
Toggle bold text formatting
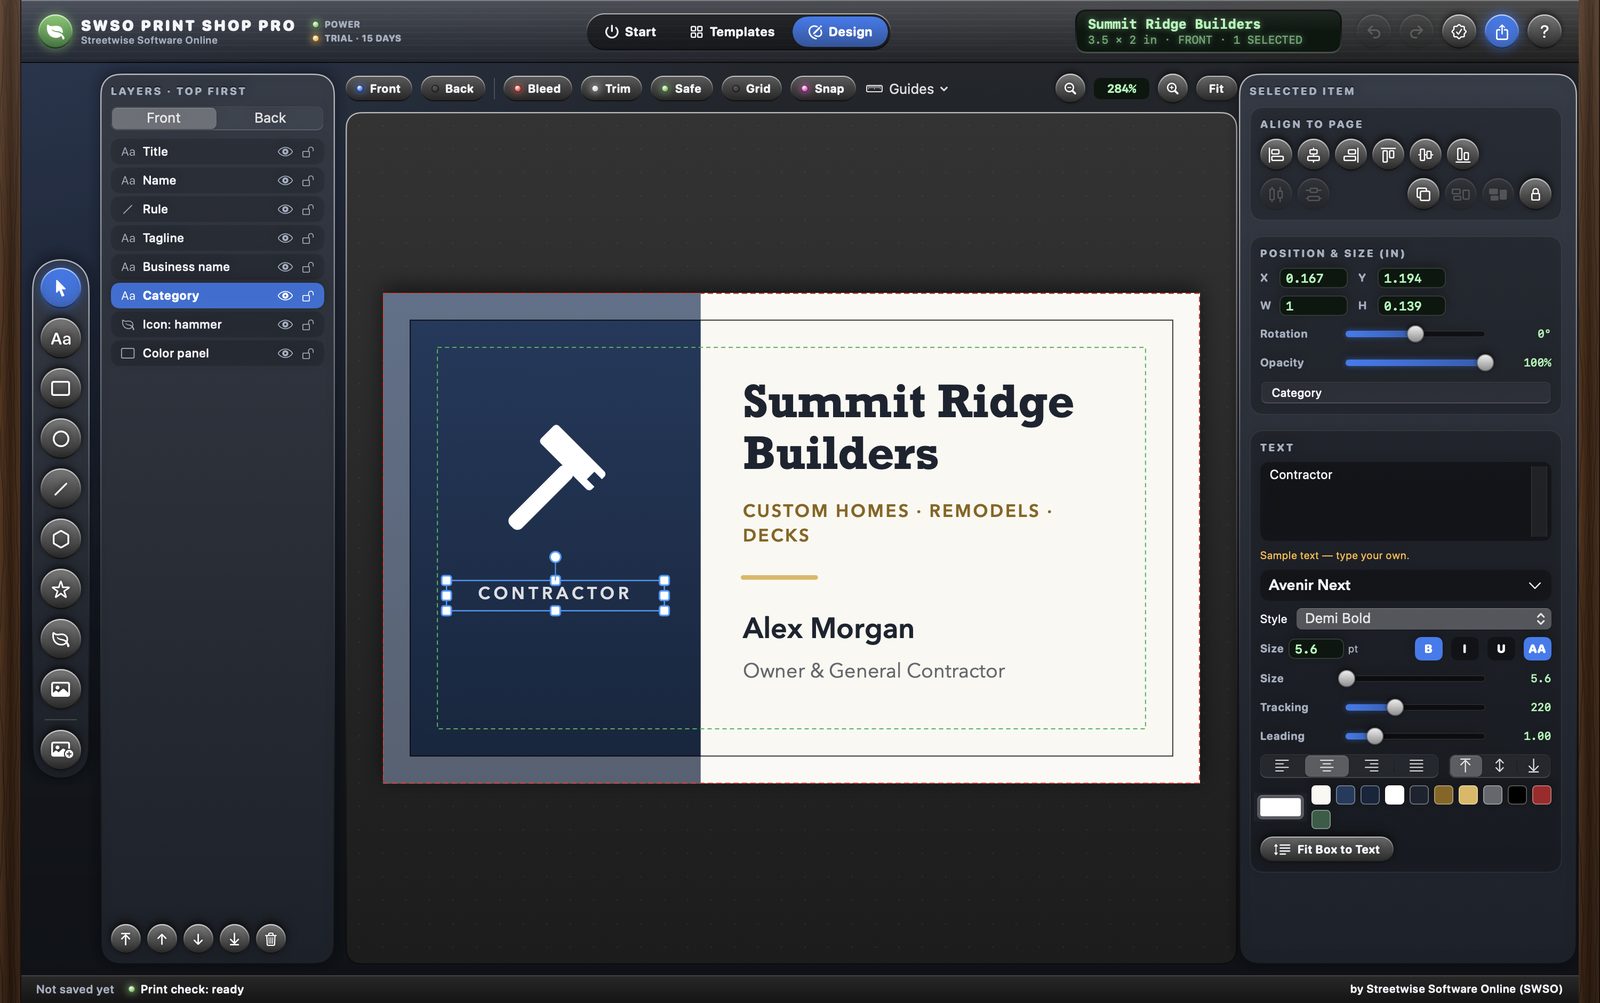[1428, 649]
